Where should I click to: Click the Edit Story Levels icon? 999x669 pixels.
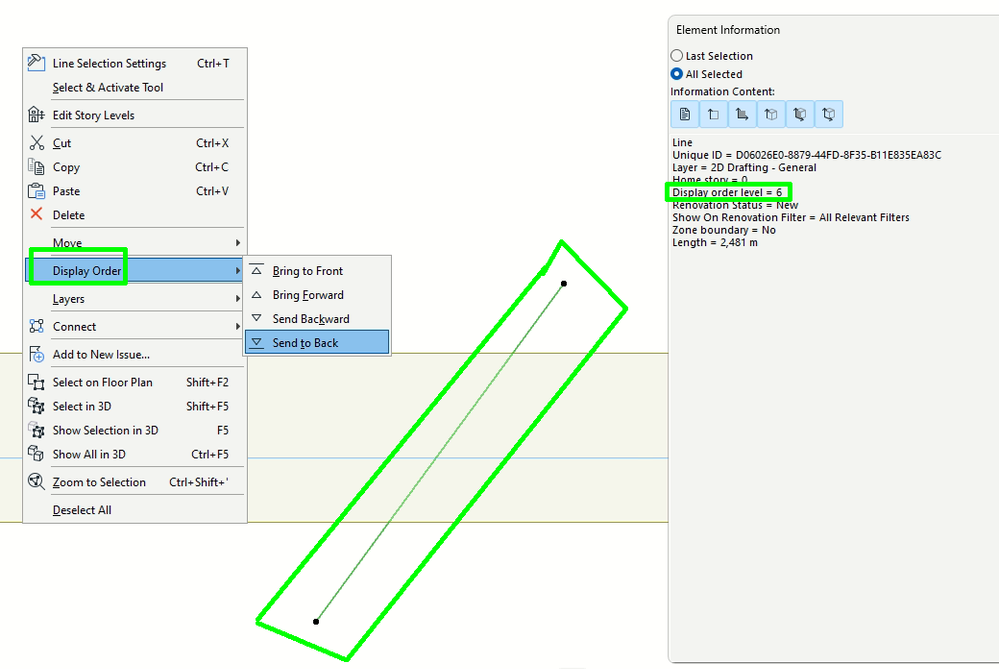tap(35, 115)
